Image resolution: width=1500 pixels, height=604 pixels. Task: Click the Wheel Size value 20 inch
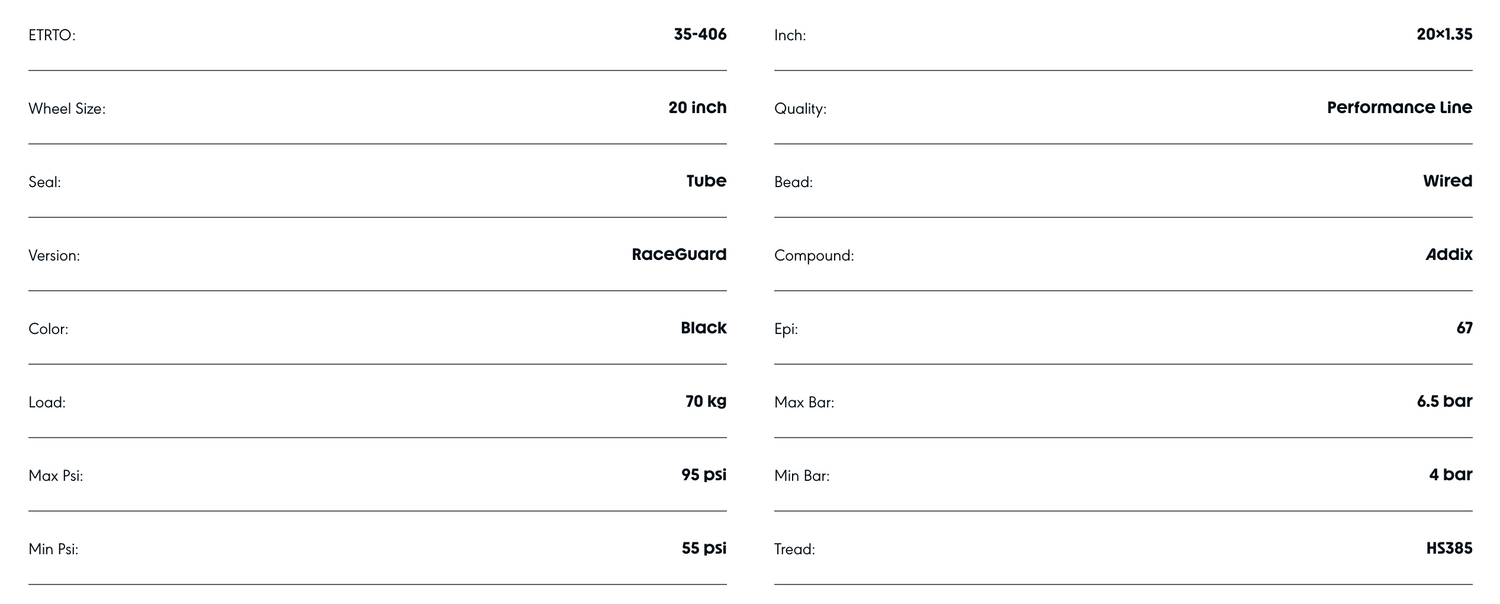coord(697,108)
